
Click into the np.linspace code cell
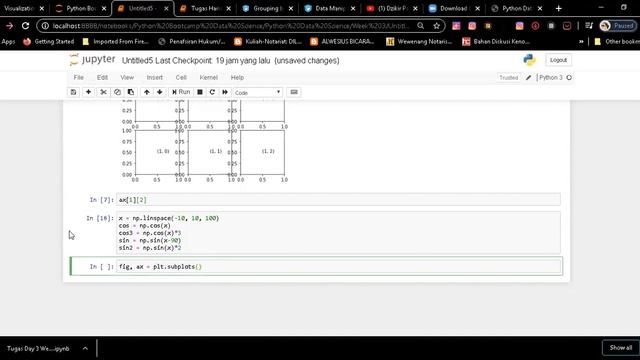tap(338, 233)
